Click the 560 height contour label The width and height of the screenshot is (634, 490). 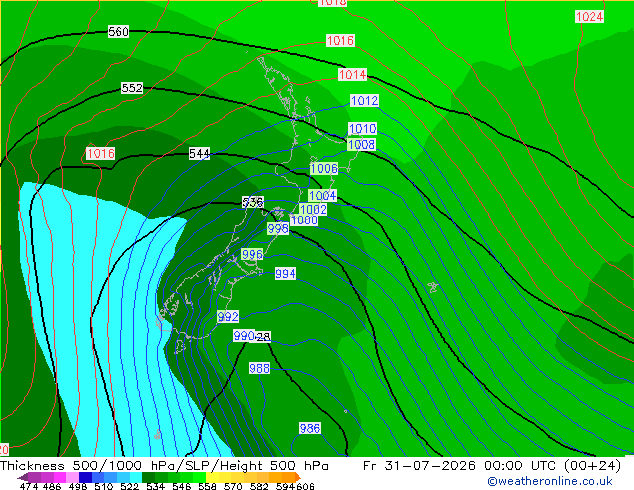tap(118, 32)
